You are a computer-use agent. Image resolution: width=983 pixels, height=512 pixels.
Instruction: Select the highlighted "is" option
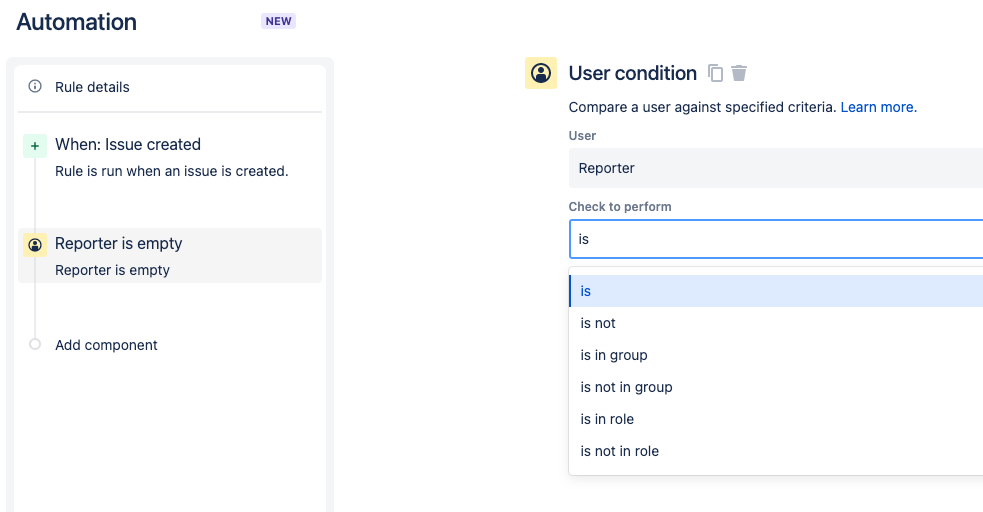pyautogui.click(x=775, y=291)
